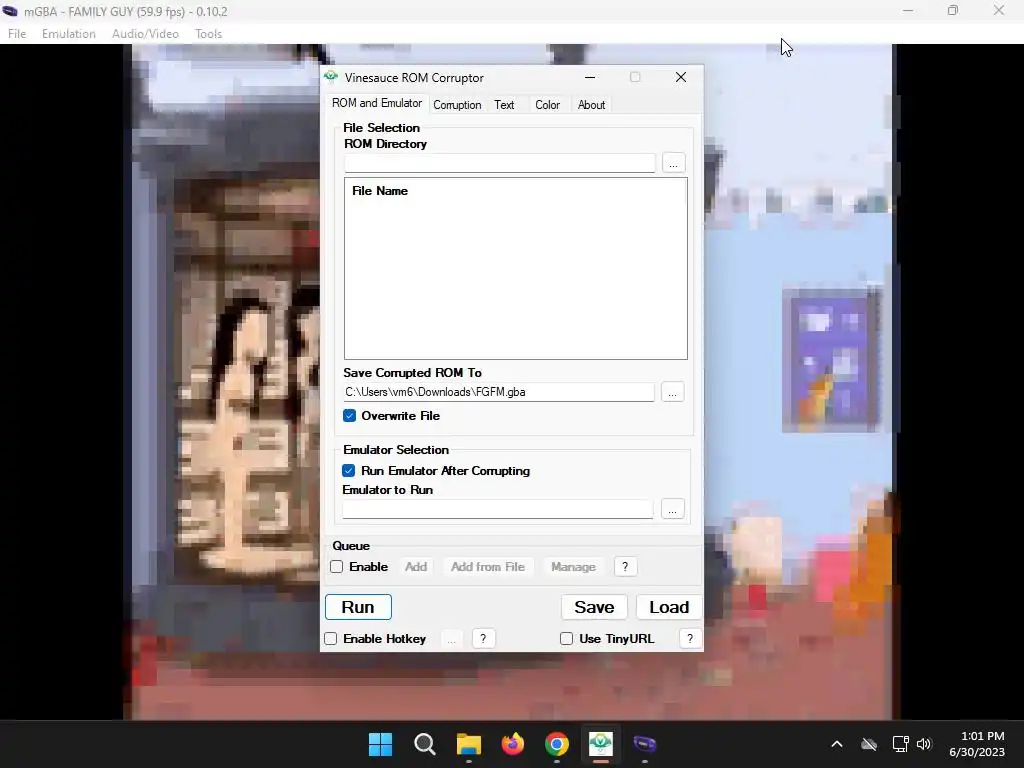The height and width of the screenshot is (768, 1024).
Task: Browse for emulator executable
Action: click(x=673, y=509)
